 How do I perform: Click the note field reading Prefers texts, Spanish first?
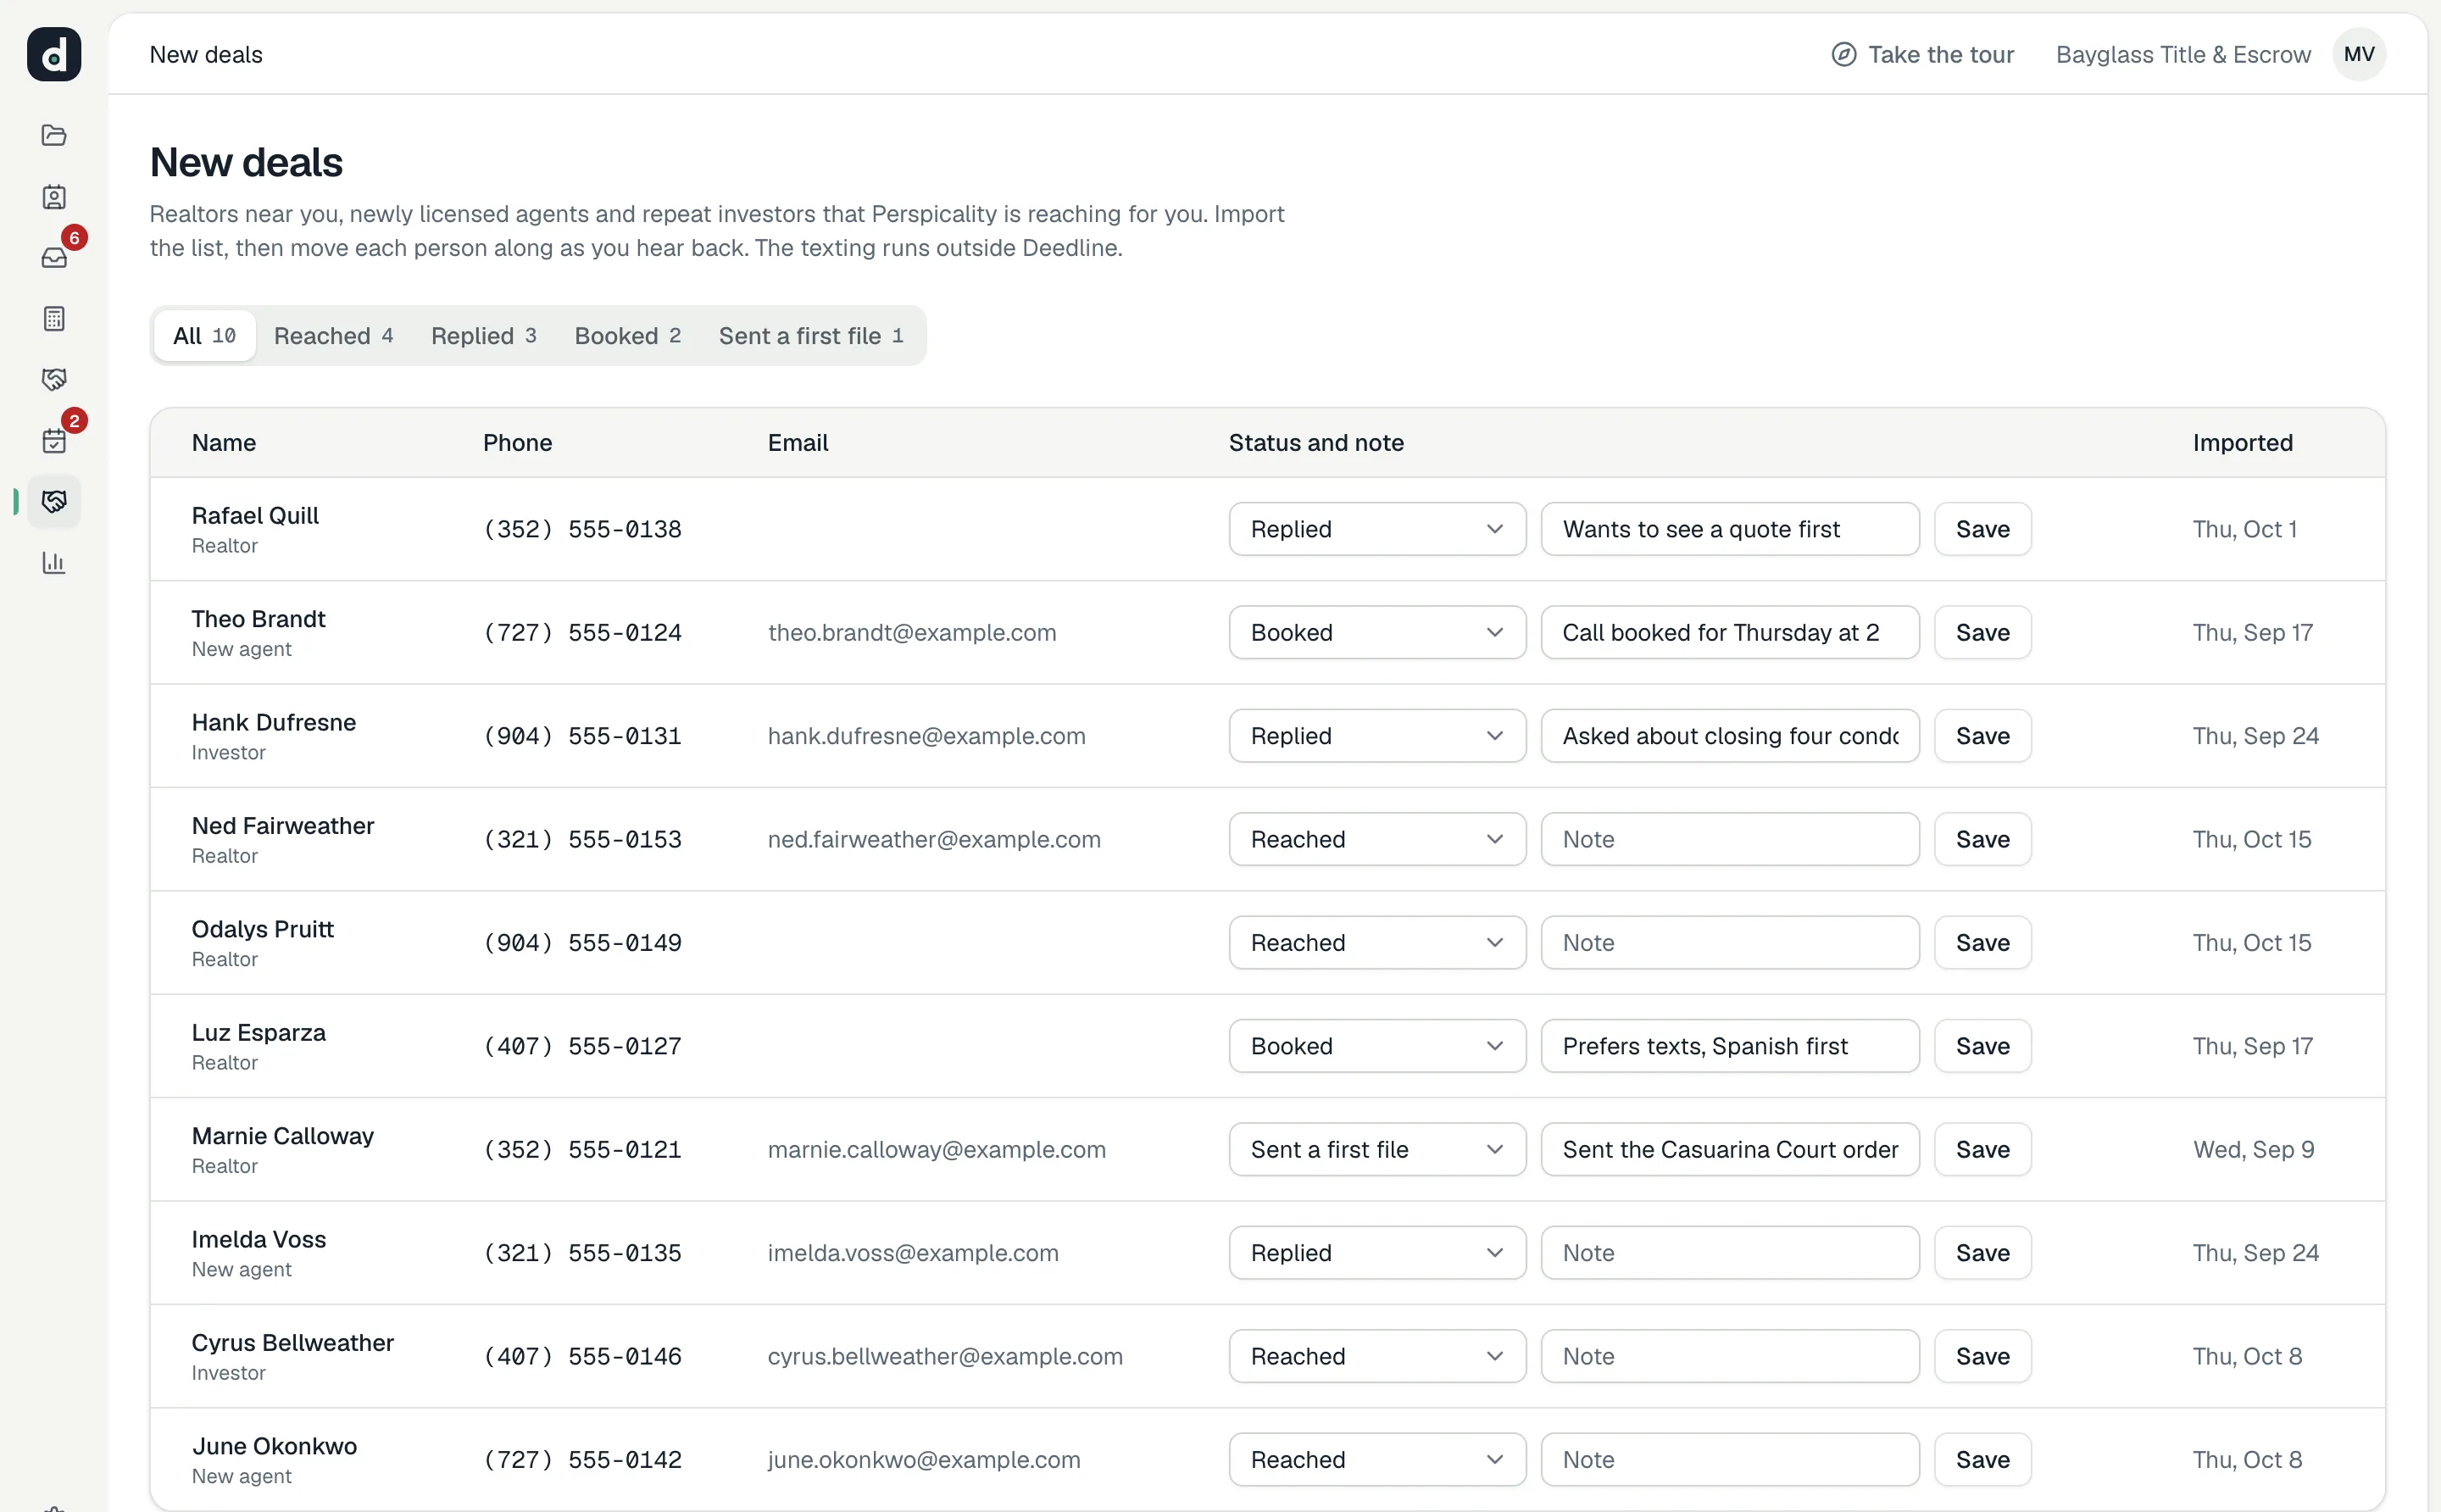[1730, 1046]
